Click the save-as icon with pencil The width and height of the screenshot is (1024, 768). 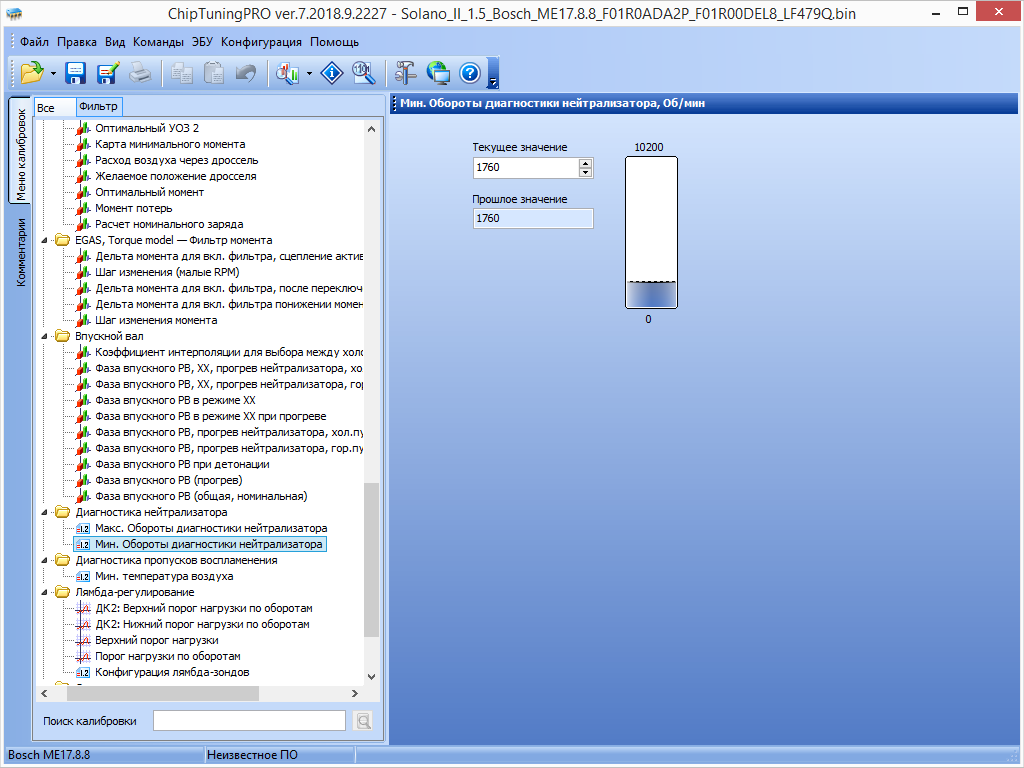108,72
